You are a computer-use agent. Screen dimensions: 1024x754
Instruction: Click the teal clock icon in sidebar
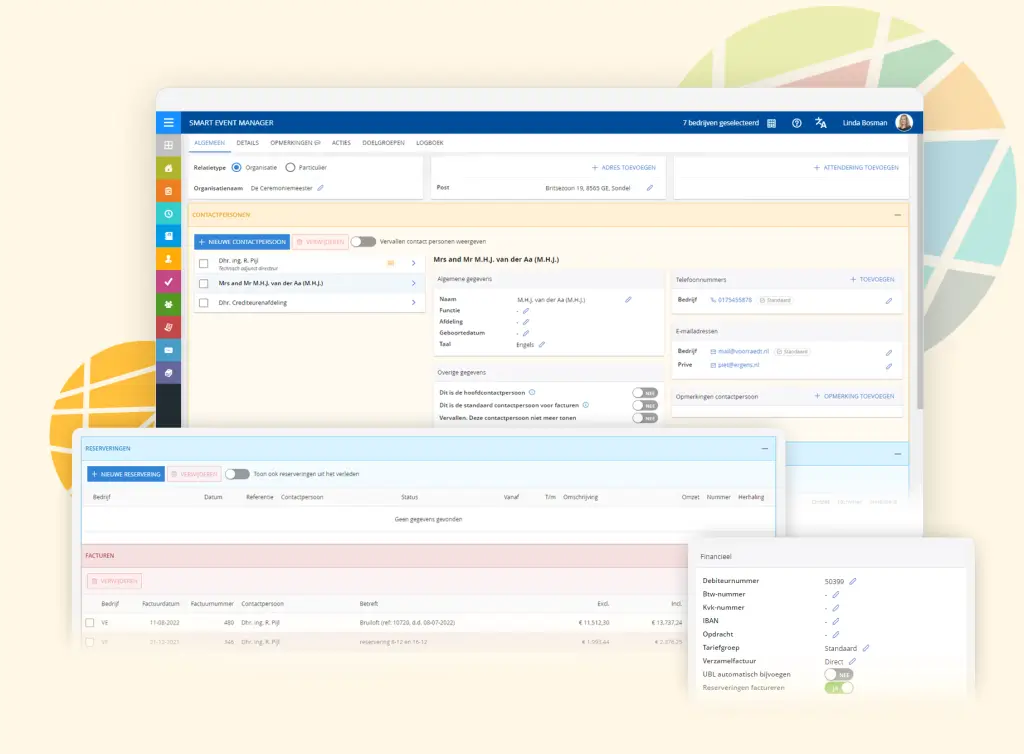(x=168, y=213)
